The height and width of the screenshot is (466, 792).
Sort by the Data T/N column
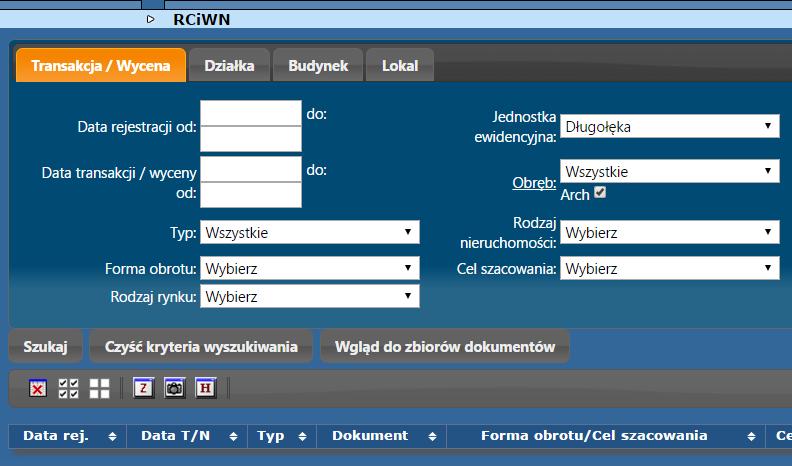(187, 436)
